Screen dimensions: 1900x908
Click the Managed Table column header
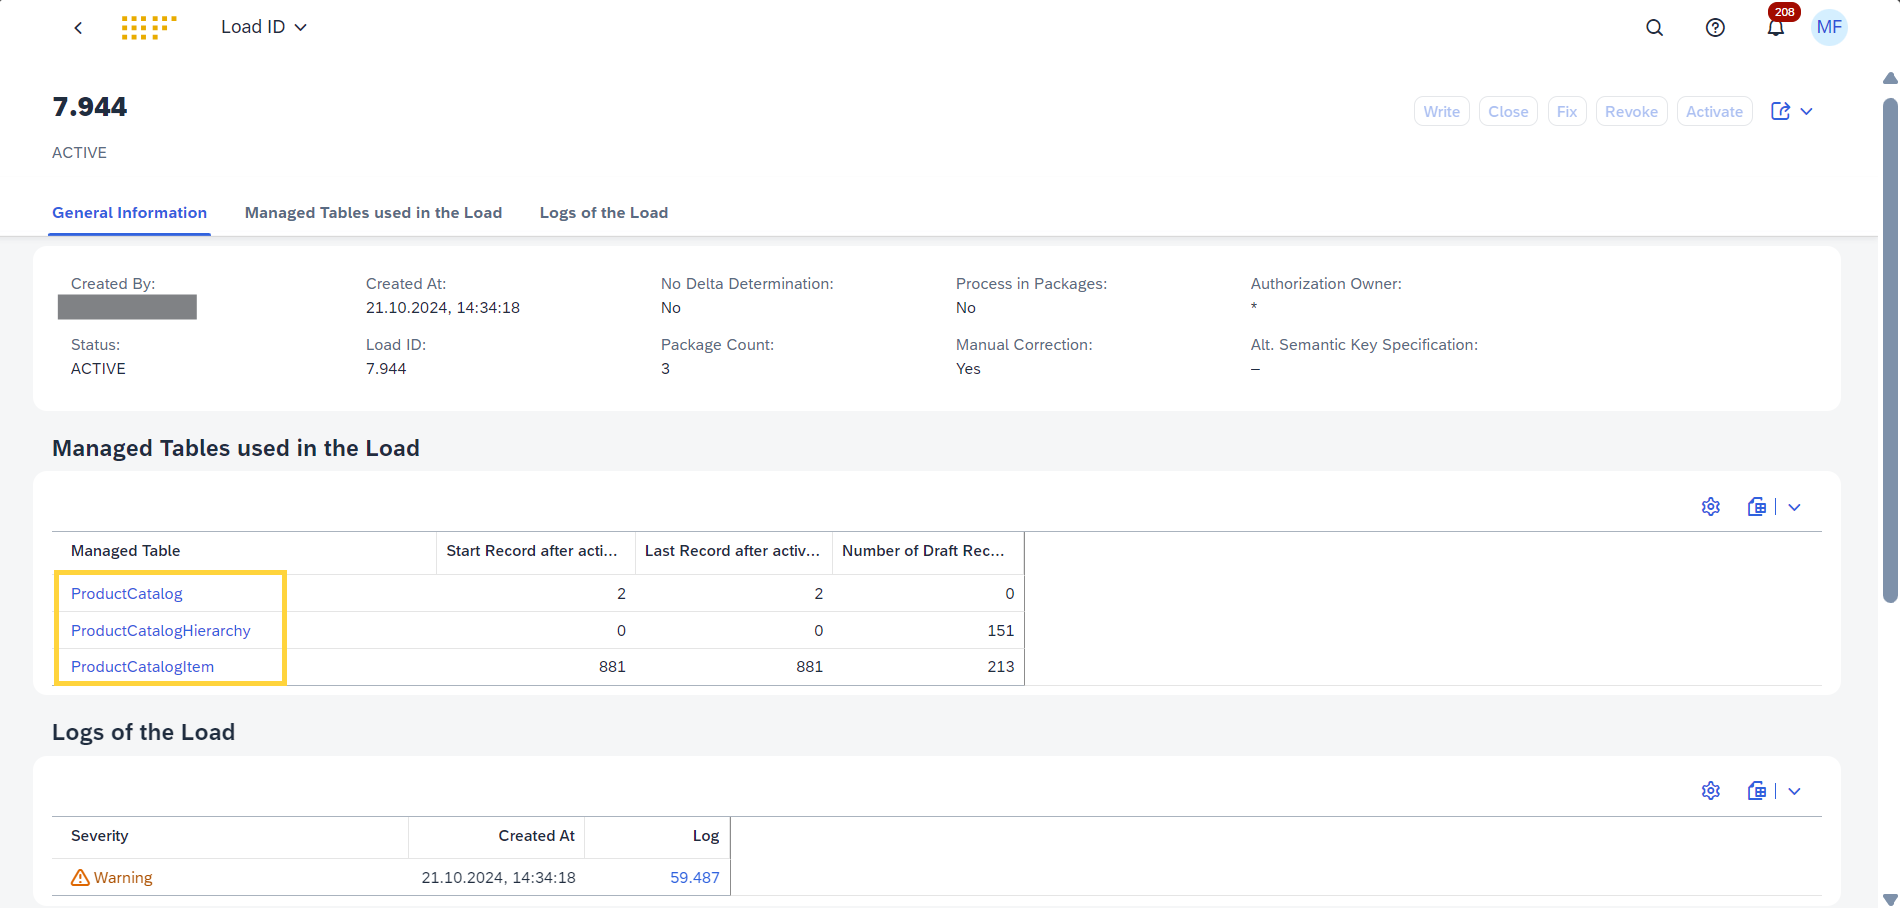pyautogui.click(x=244, y=551)
